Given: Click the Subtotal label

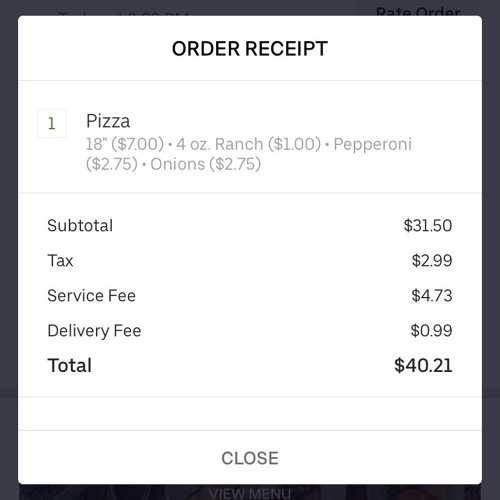Looking at the screenshot, I should 80,226.
